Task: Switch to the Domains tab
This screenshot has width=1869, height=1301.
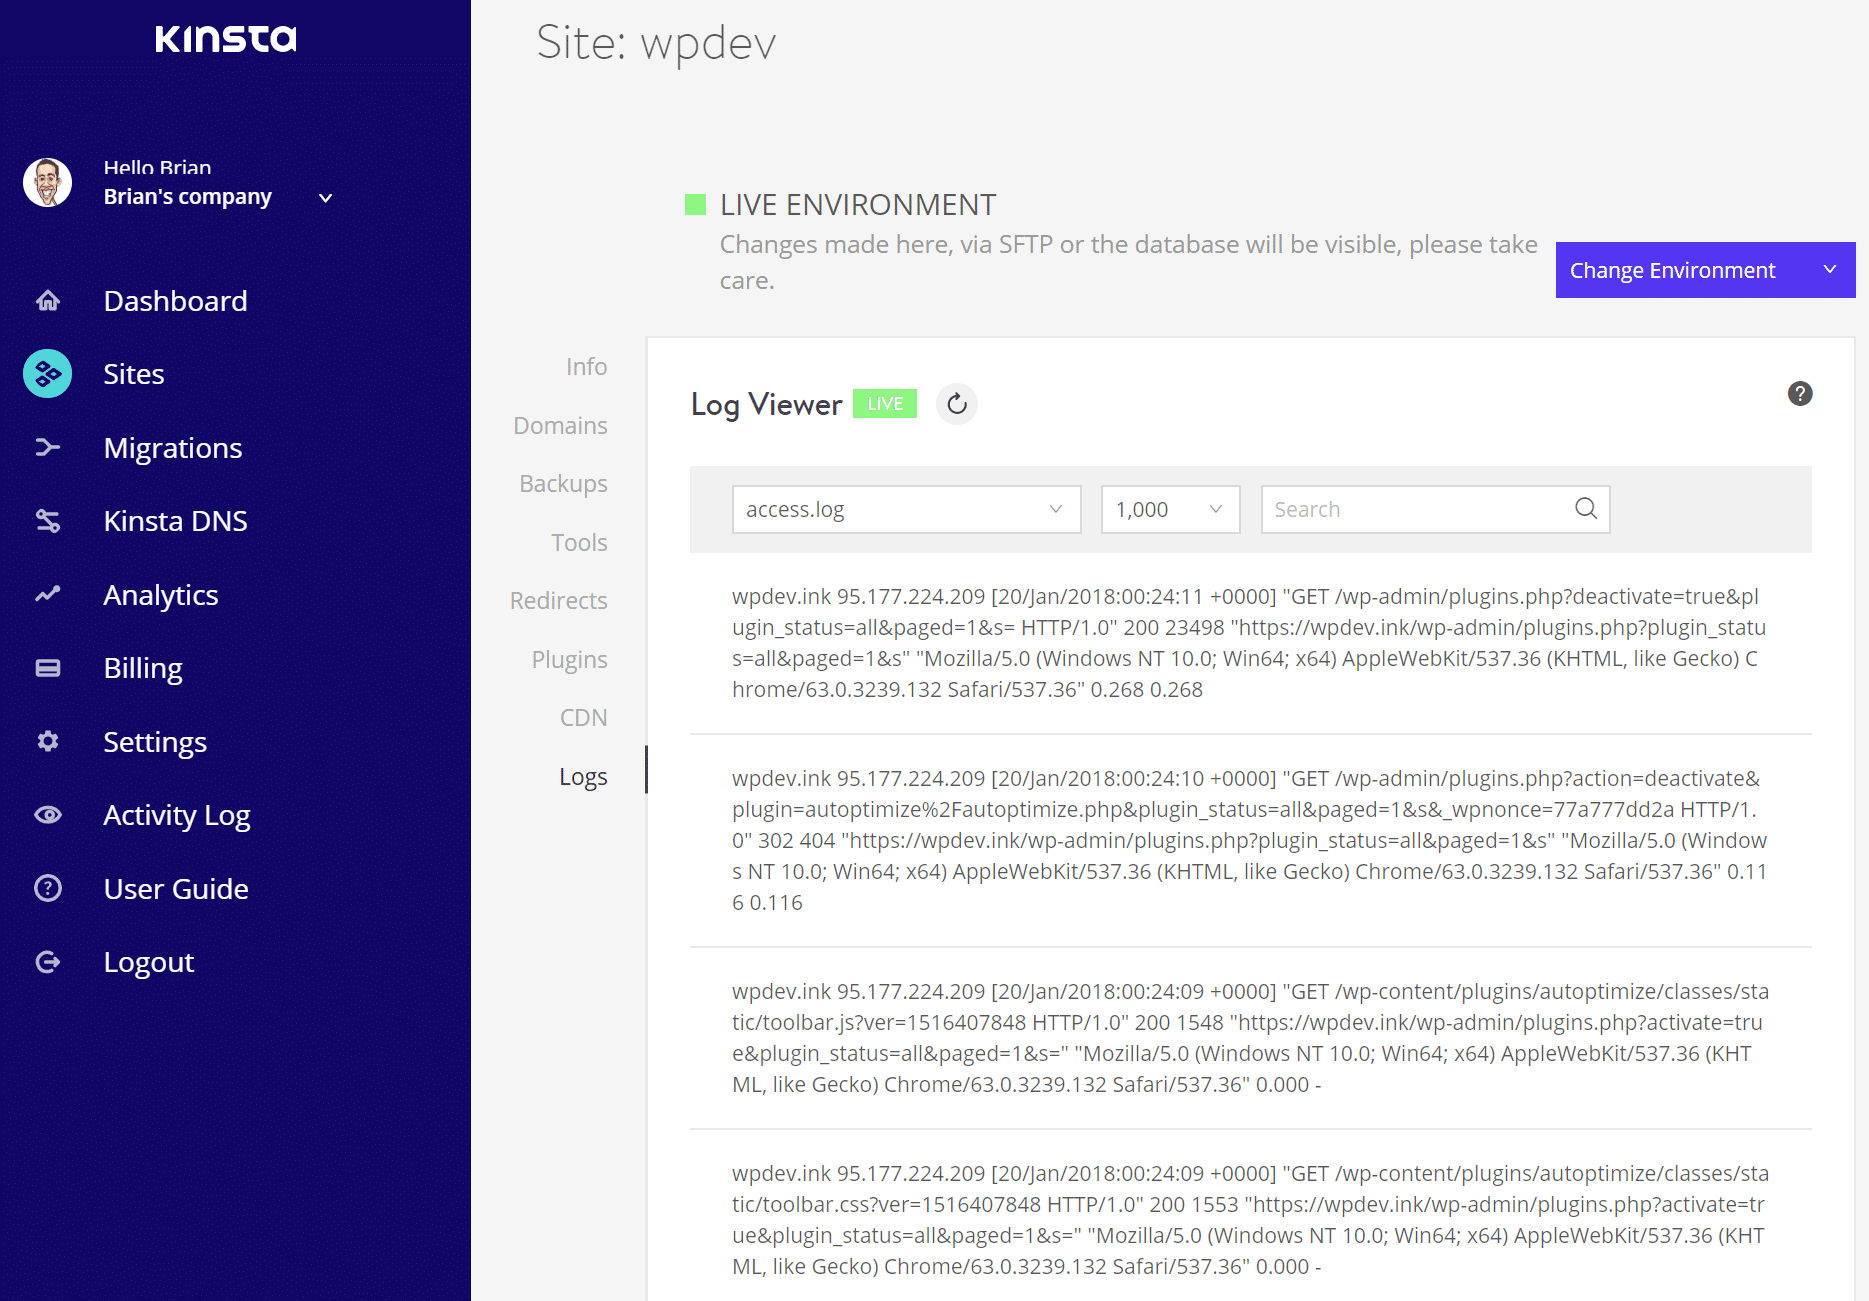Action: point(560,426)
